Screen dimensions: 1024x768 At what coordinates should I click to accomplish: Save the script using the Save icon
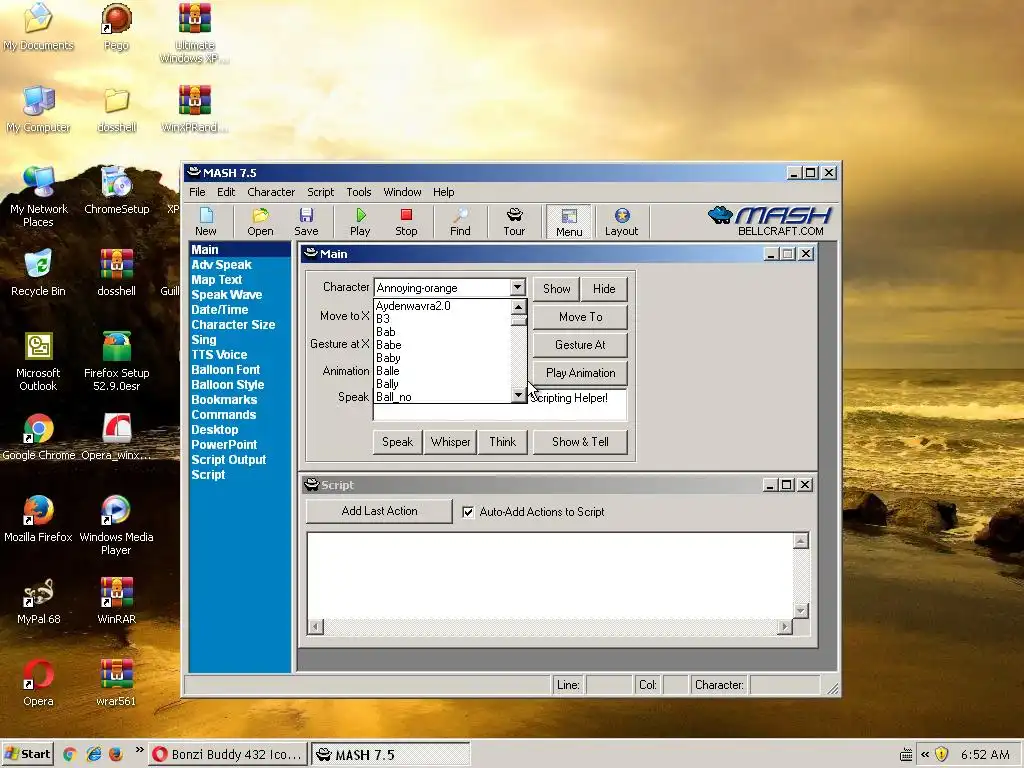click(x=306, y=221)
